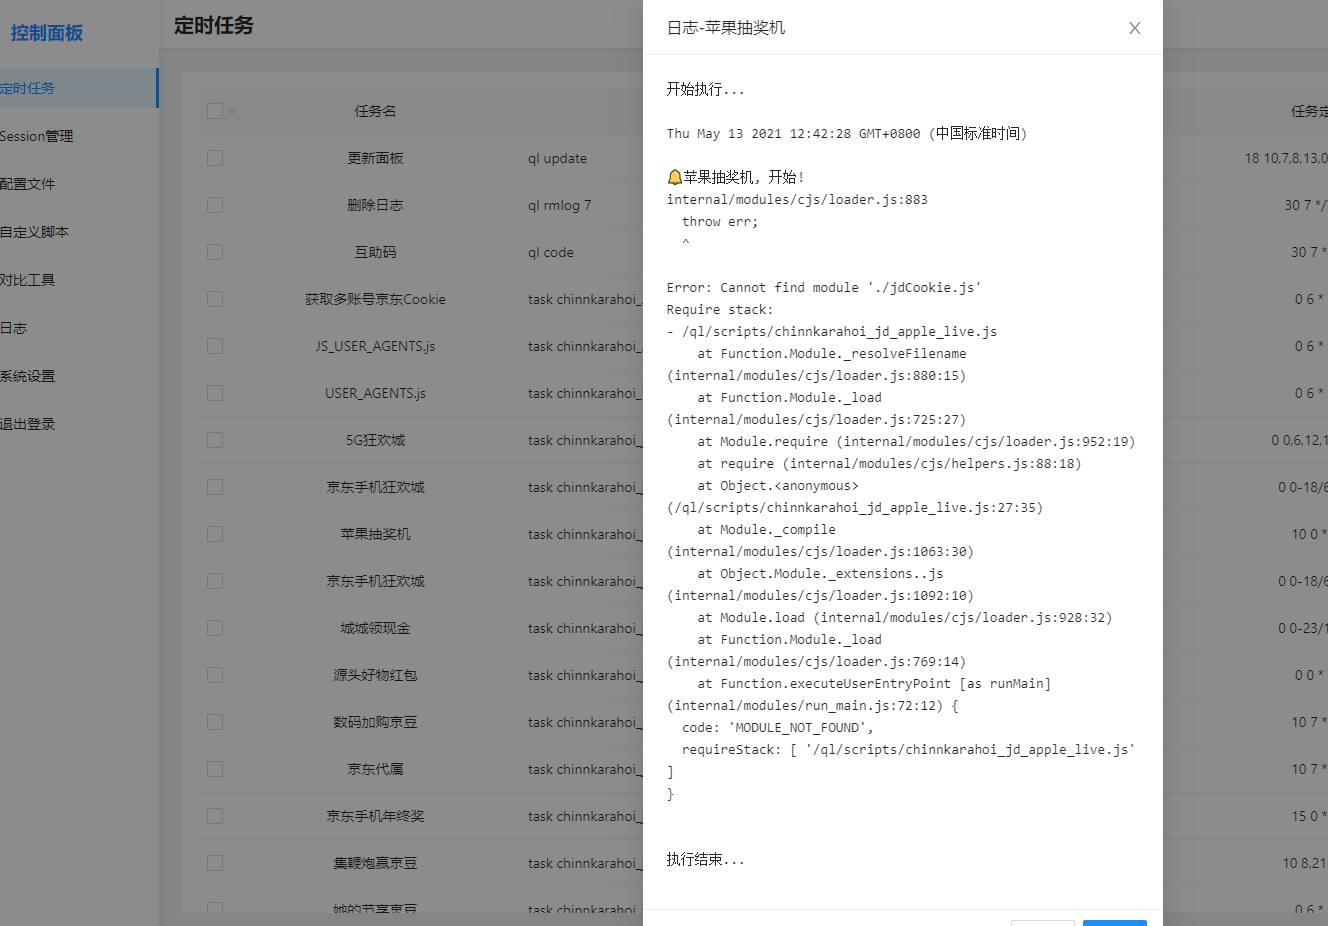The image size is (1328, 926).
Task: Click the blue confirm button in dialog footer
Action: (x=1114, y=924)
